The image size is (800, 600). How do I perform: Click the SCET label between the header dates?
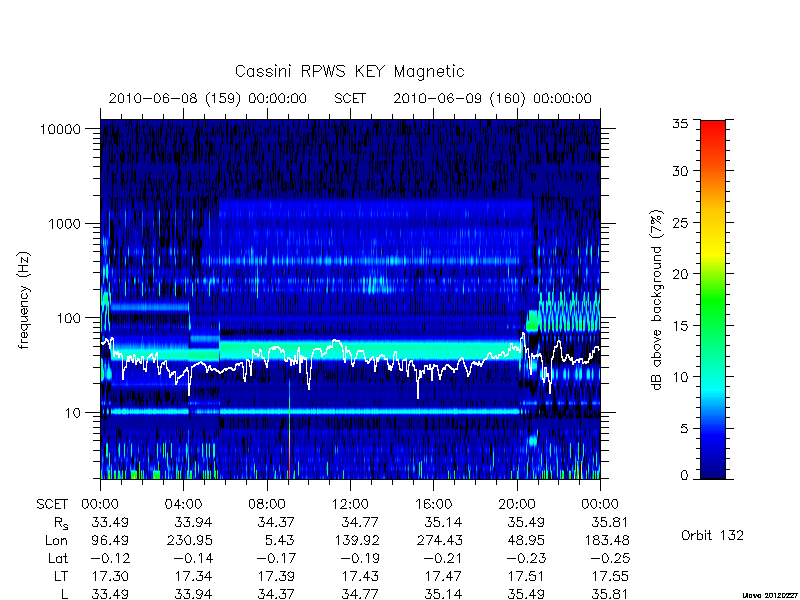click(350, 98)
